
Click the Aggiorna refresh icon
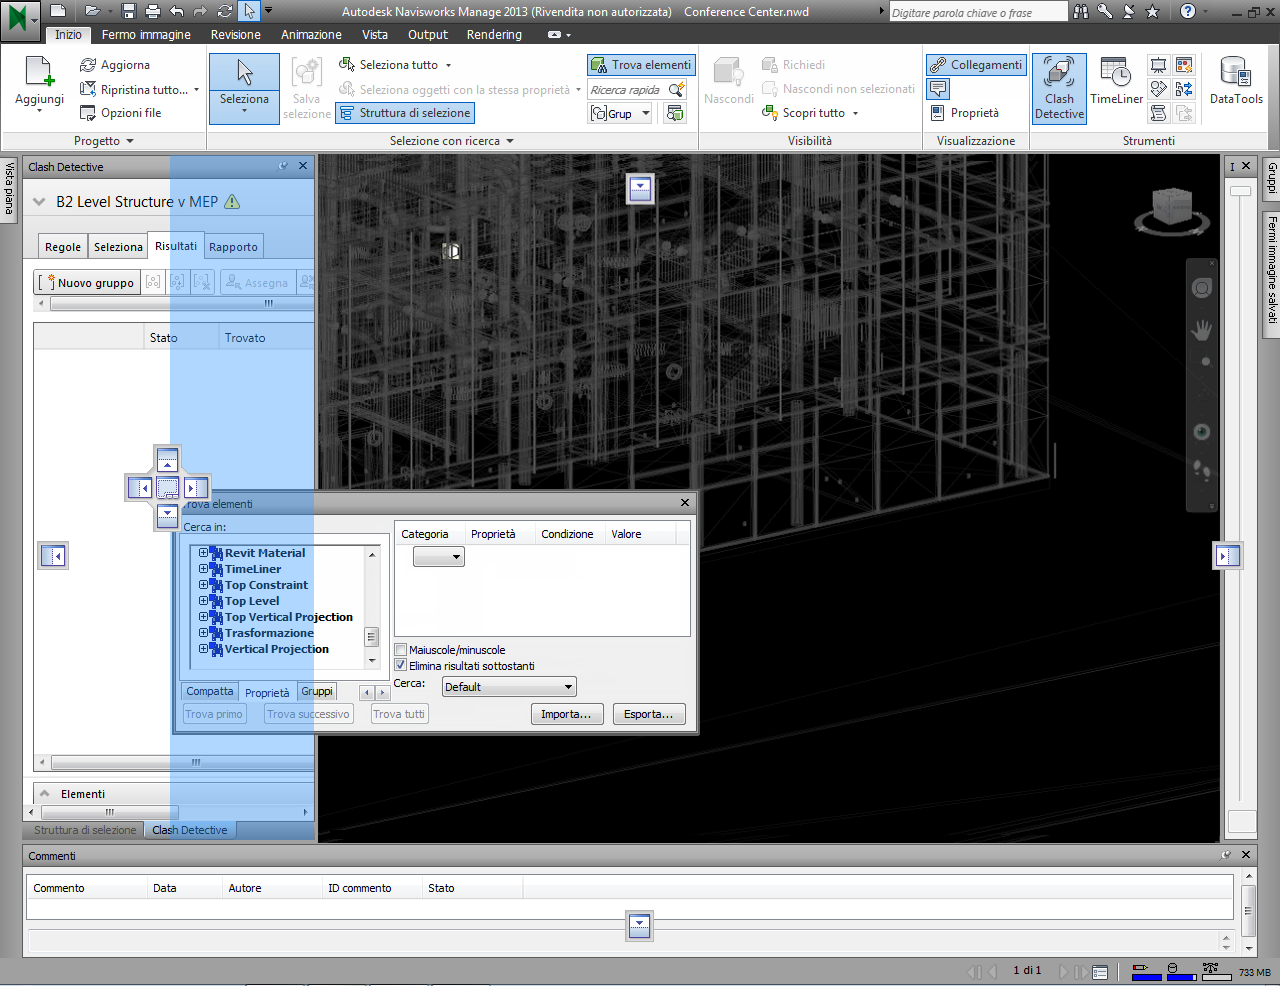pyautogui.click(x=88, y=65)
